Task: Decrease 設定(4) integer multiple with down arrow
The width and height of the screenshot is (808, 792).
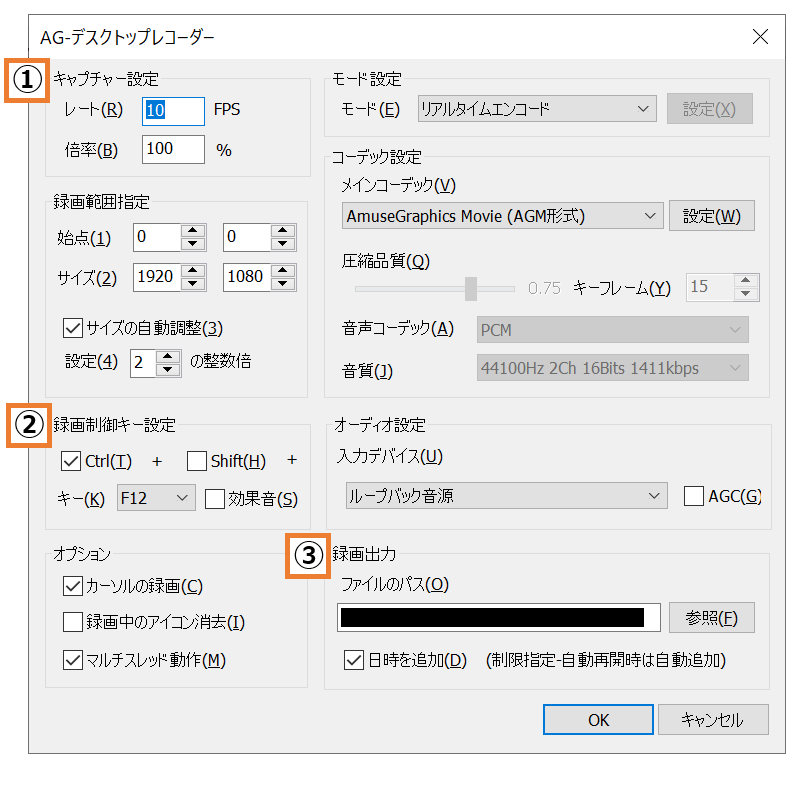Action: pyautogui.click(x=167, y=369)
